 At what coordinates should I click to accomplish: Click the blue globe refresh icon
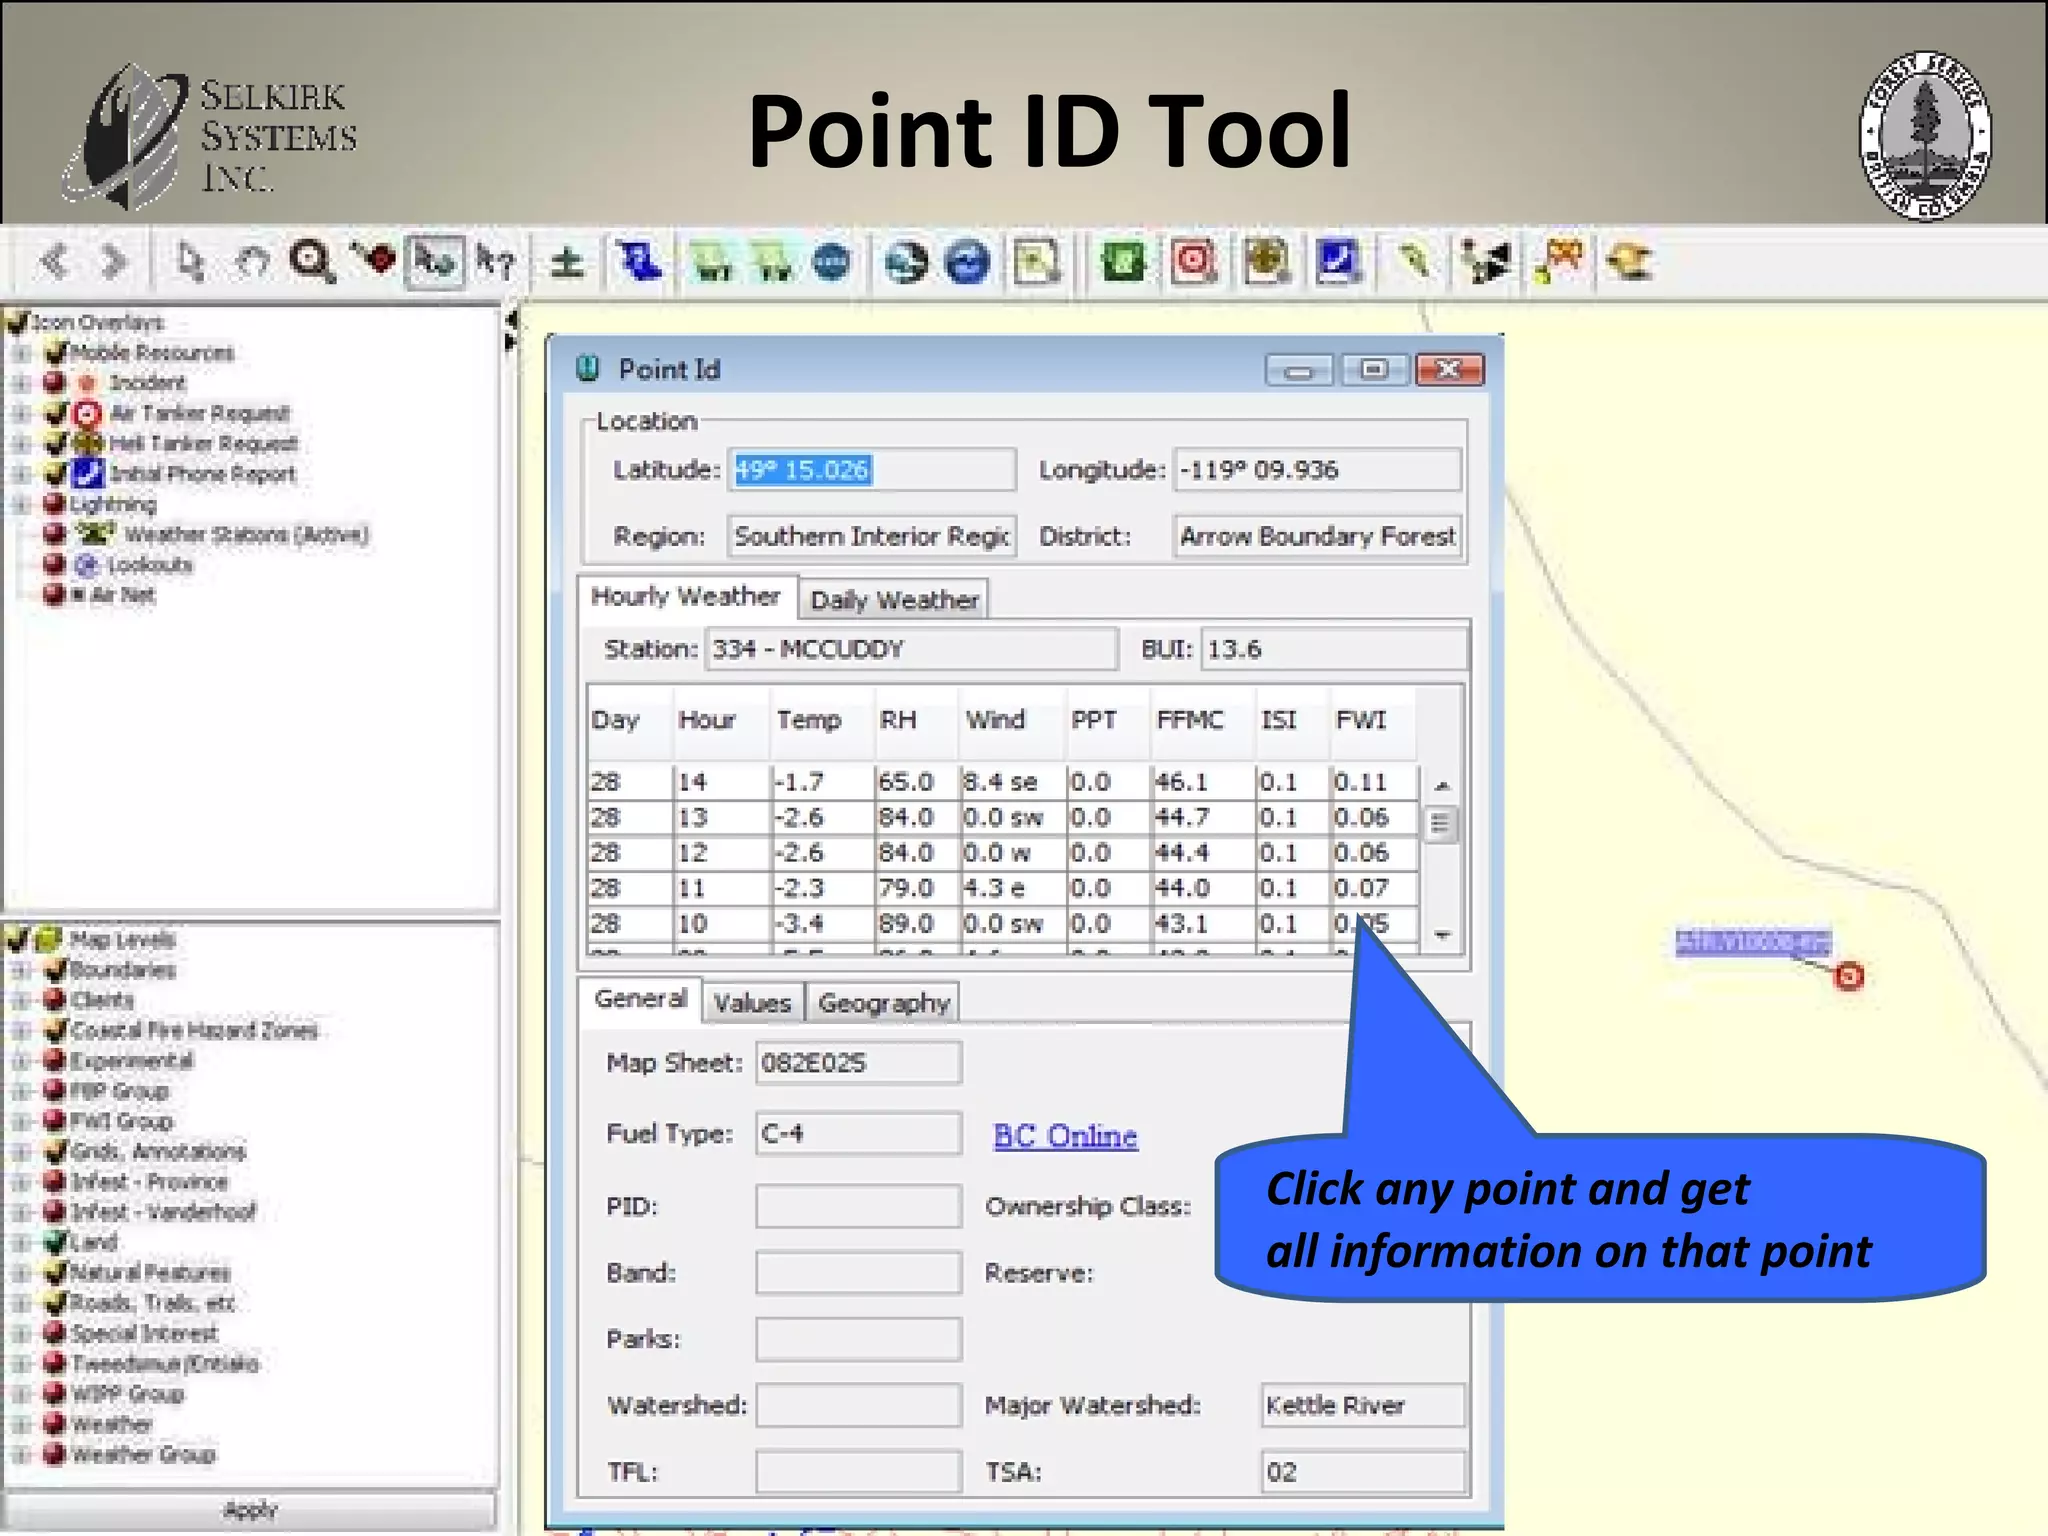967,262
